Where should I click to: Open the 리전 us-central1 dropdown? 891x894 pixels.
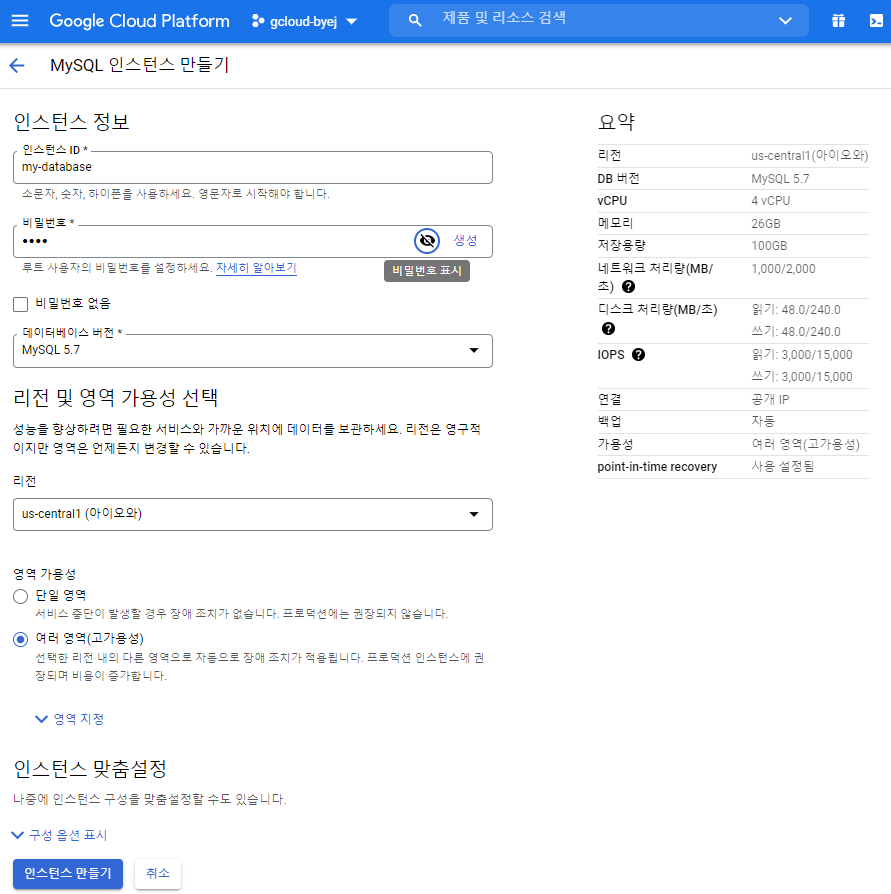[253, 514]
